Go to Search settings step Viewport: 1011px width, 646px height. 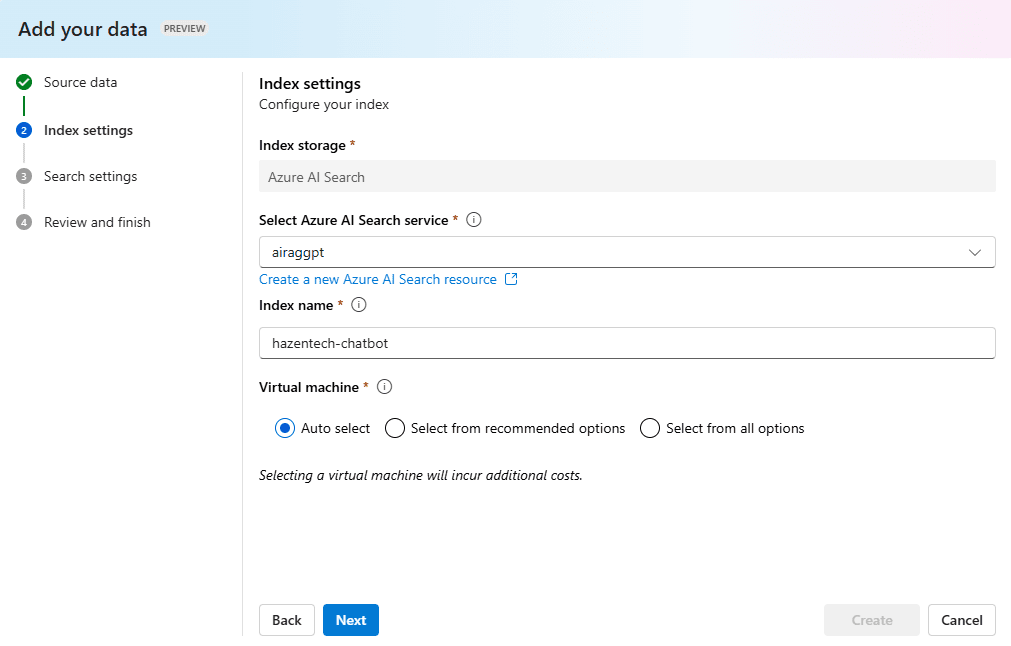pyautogui.click(x=90, y=176)
